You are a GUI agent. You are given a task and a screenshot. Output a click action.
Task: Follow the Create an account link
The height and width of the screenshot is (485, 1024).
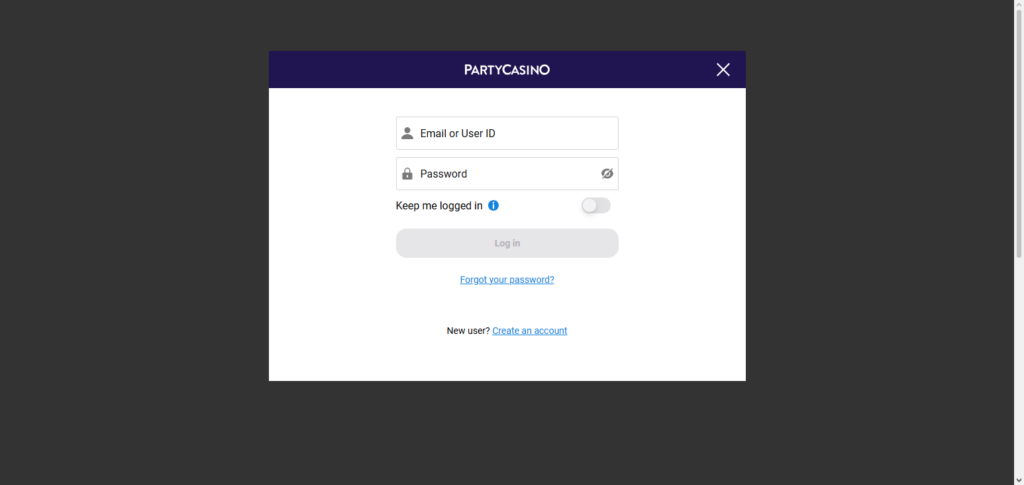coord(529,331)
